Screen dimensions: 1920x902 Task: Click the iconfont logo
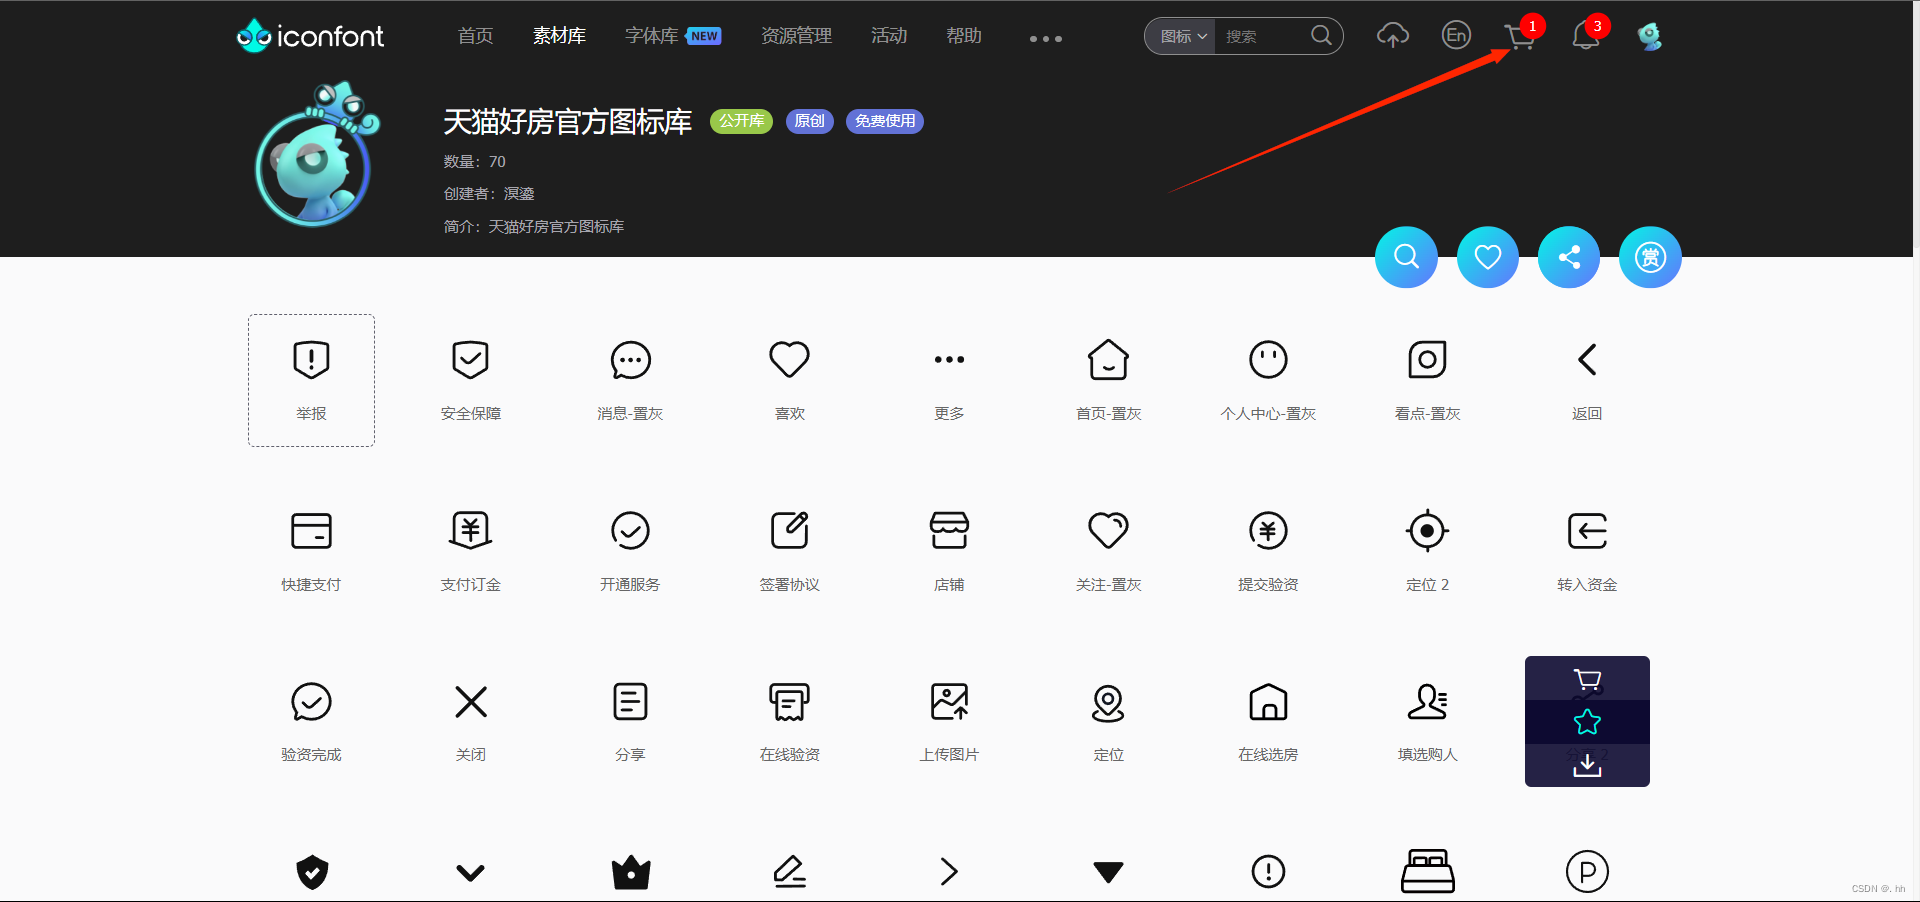pos(310,36)
